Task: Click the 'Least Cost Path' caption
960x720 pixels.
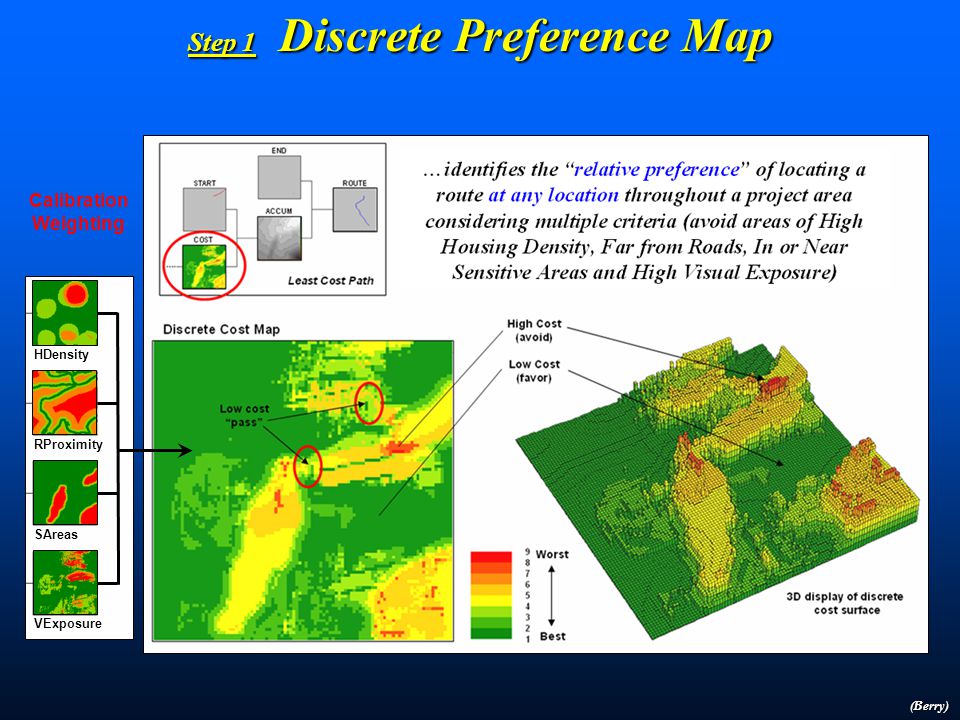Action: click(331, 280)
